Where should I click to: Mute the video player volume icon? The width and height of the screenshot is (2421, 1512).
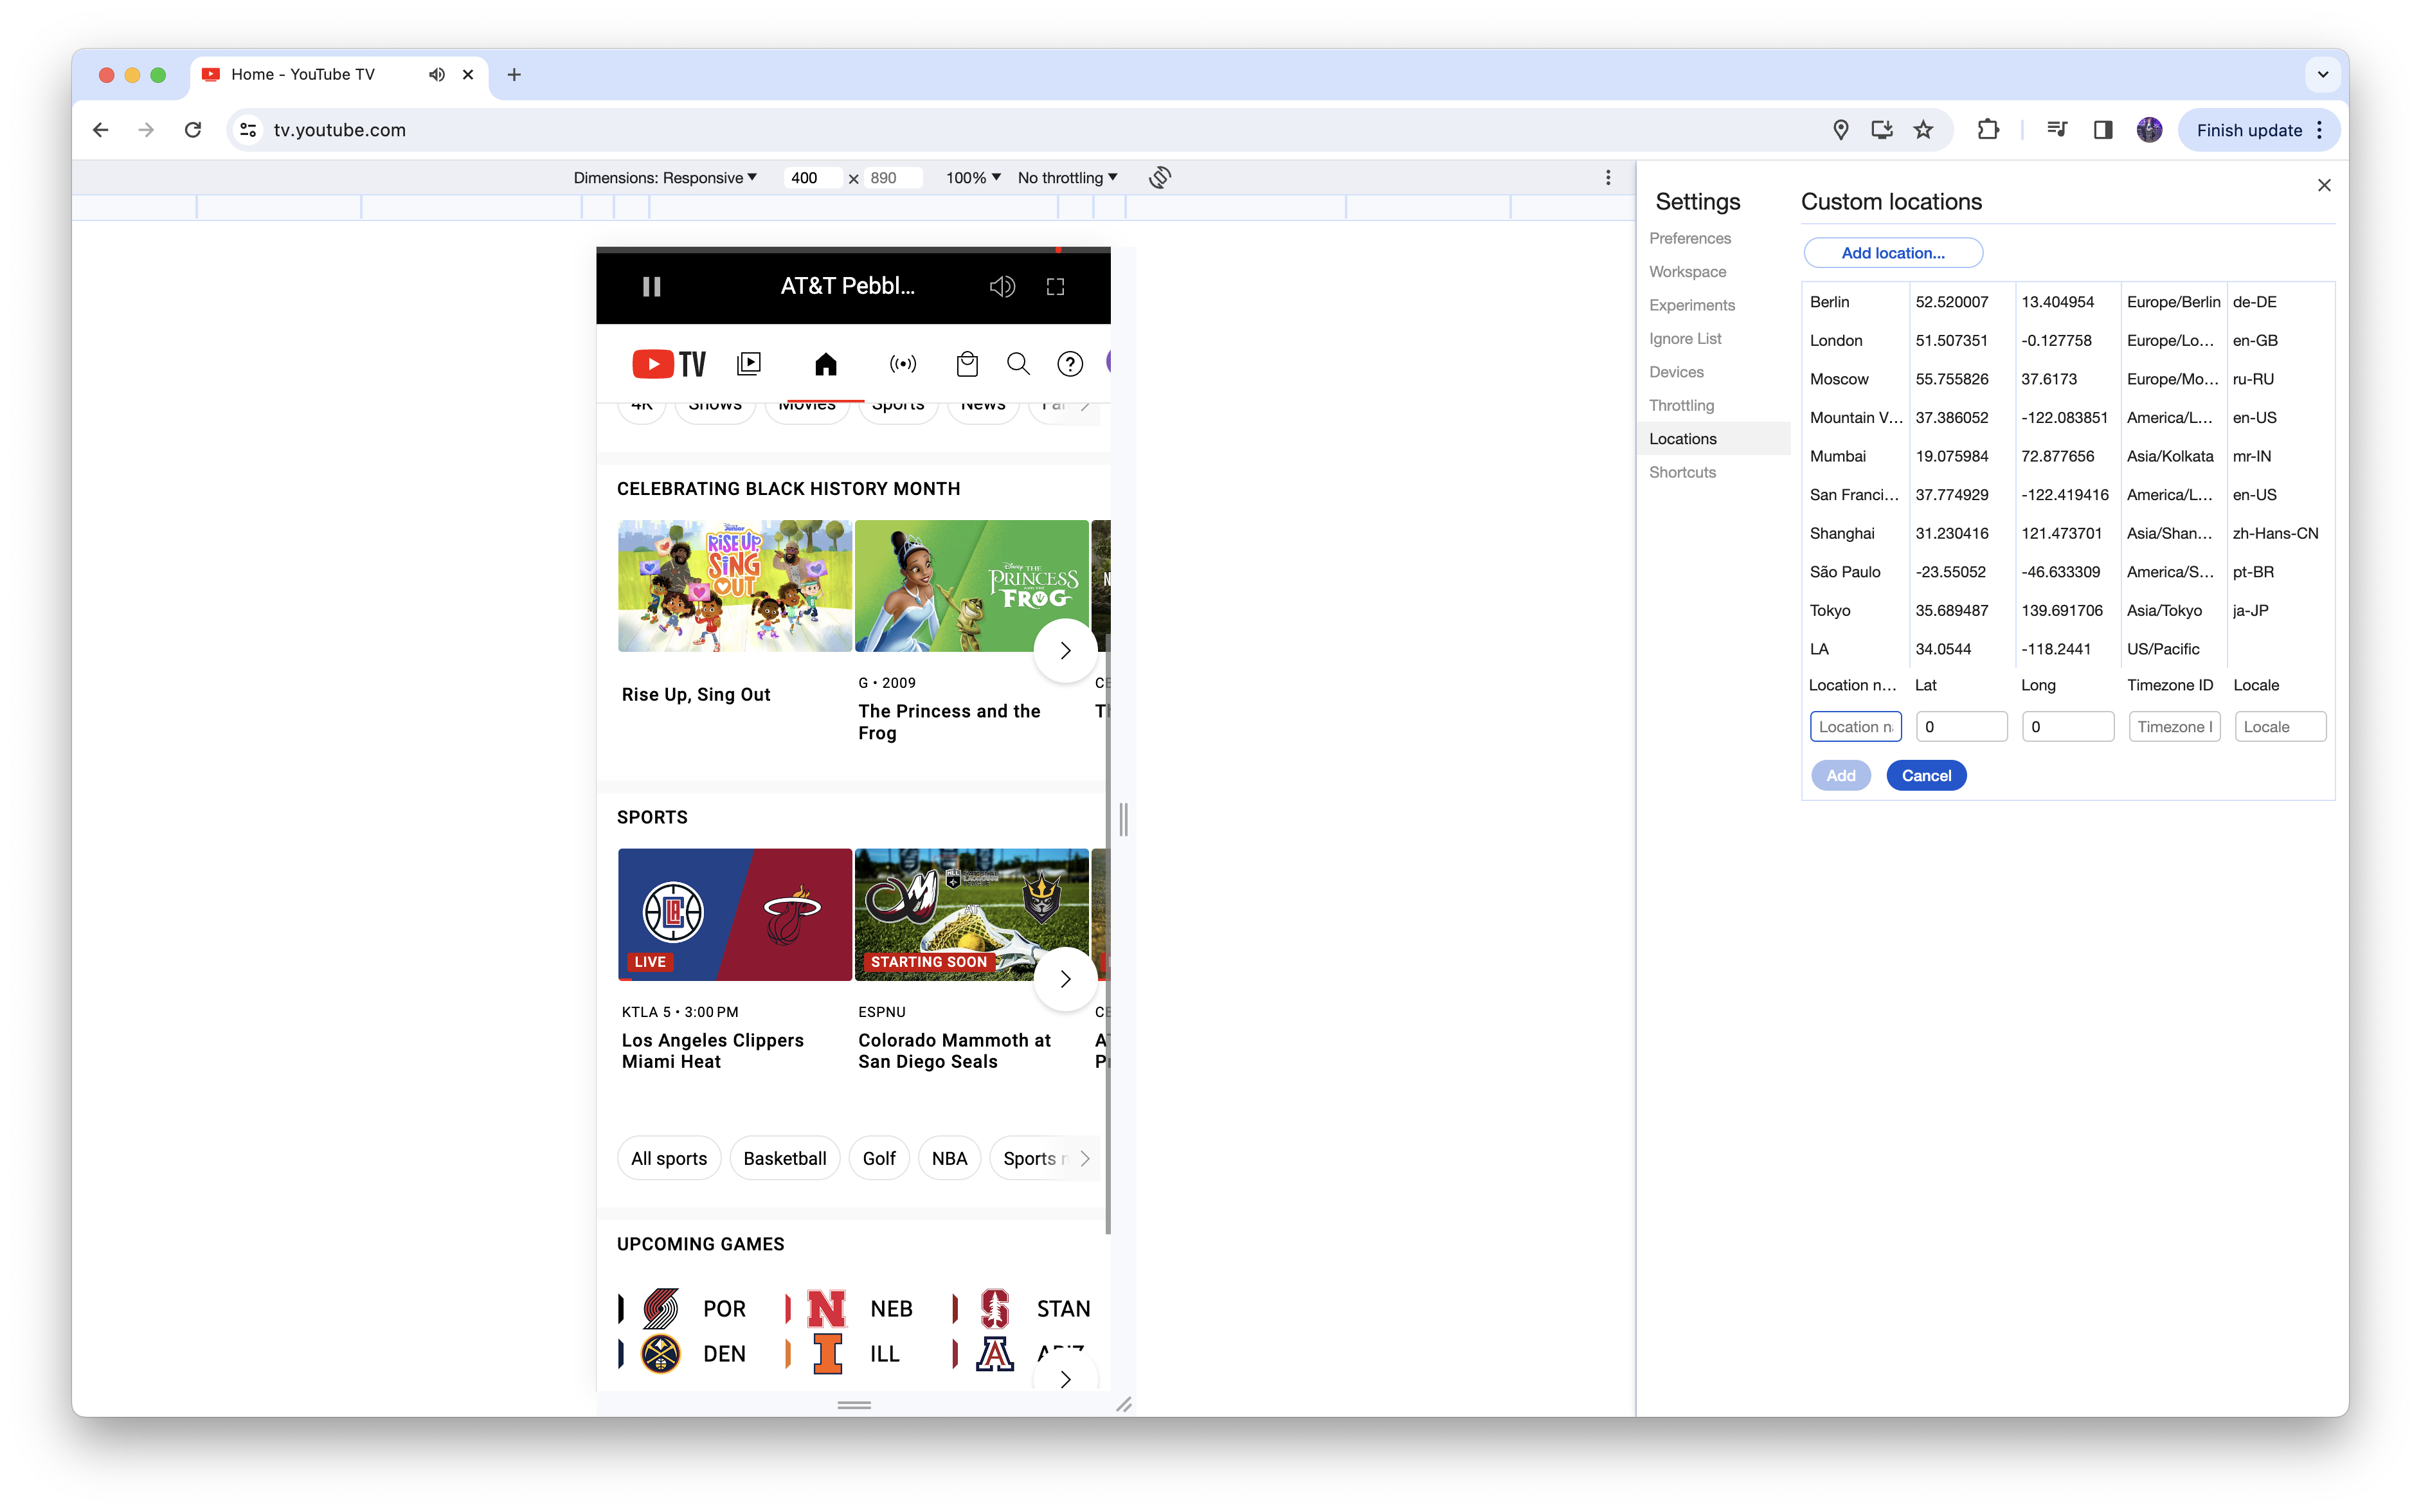[x=1002, y=287]
